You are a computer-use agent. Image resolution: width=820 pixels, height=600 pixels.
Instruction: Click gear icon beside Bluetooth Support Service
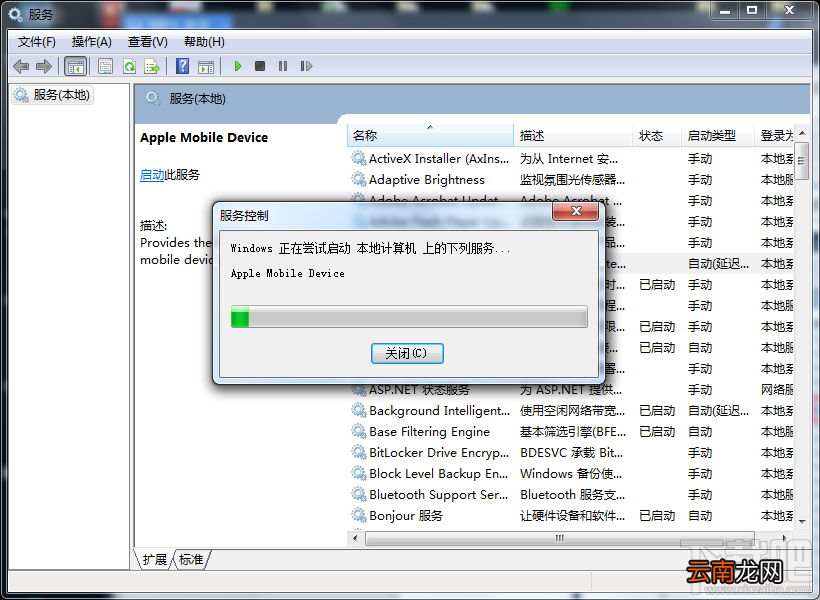(x=358, y=494)
